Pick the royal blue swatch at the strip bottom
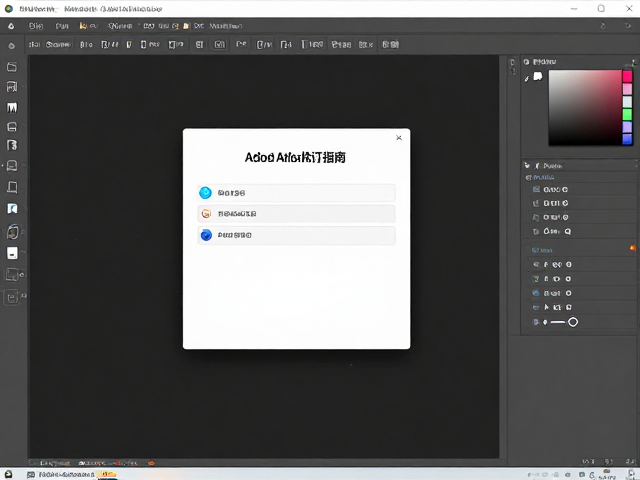Screen dimensions: 640x480 tap(627, 139)
